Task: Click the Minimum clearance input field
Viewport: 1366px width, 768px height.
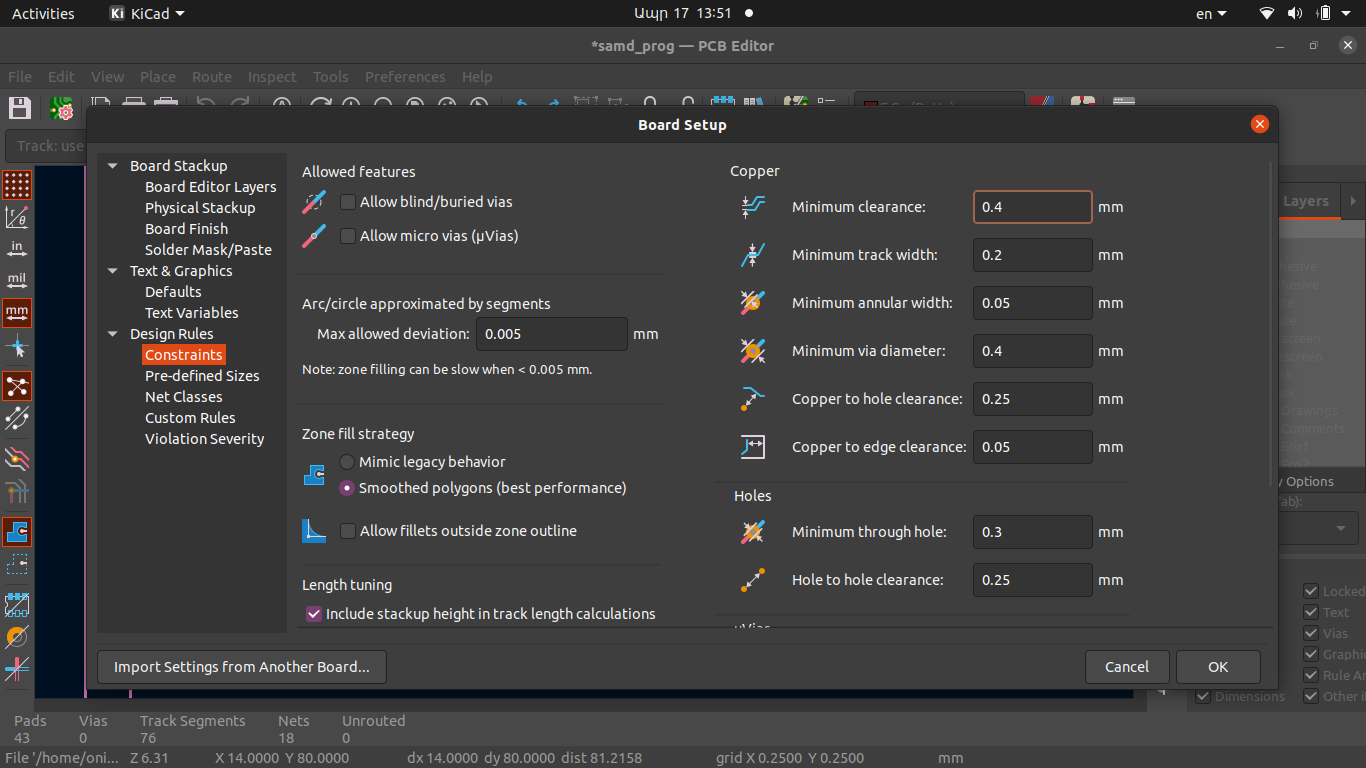Action: point(1032,207)
